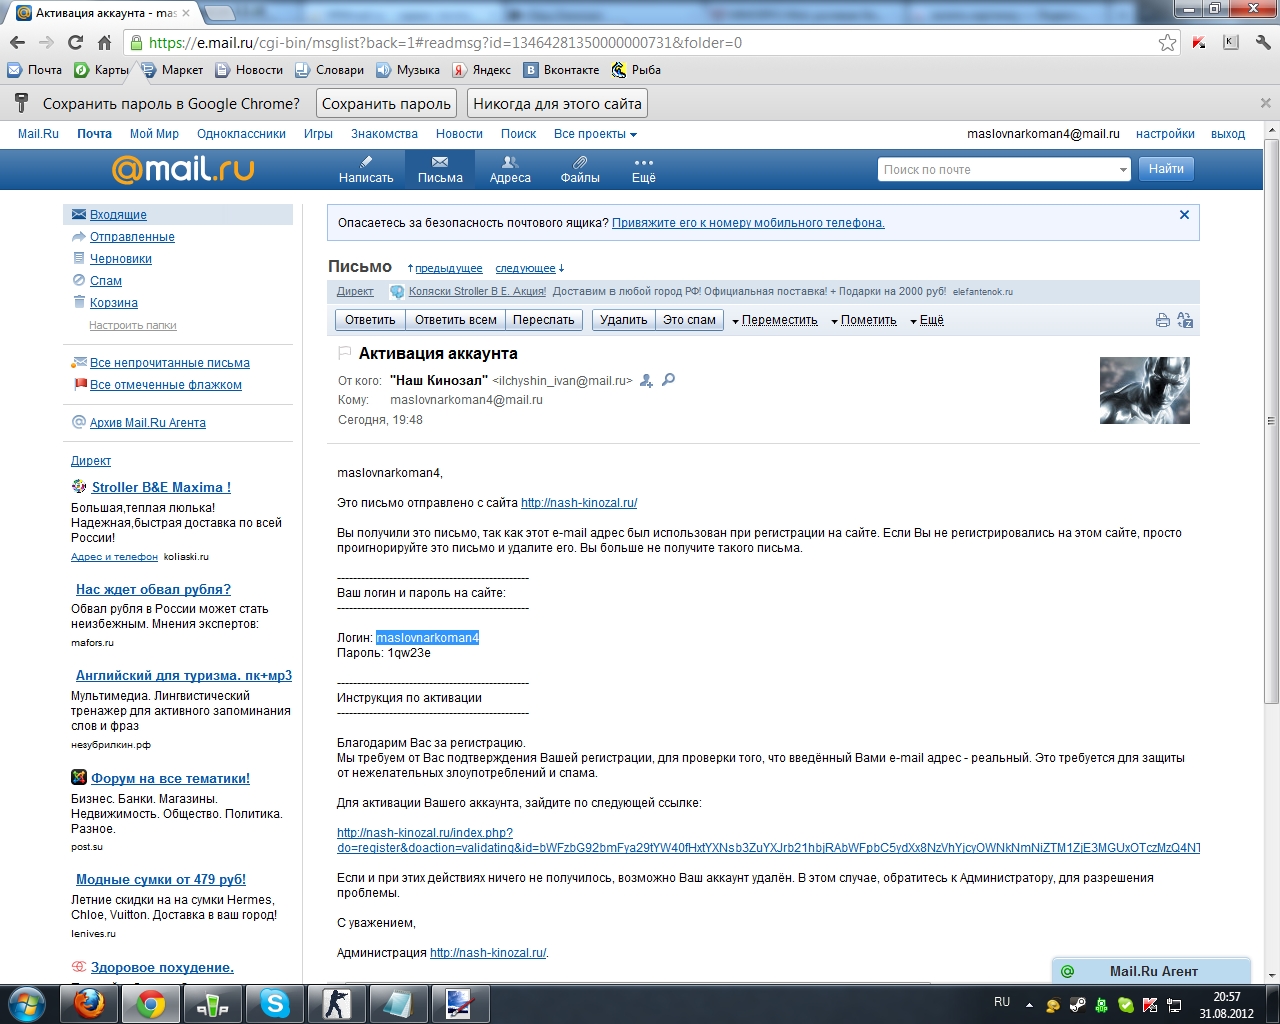
Task: Click Сохранить пароль button
Action: [386, 104]
